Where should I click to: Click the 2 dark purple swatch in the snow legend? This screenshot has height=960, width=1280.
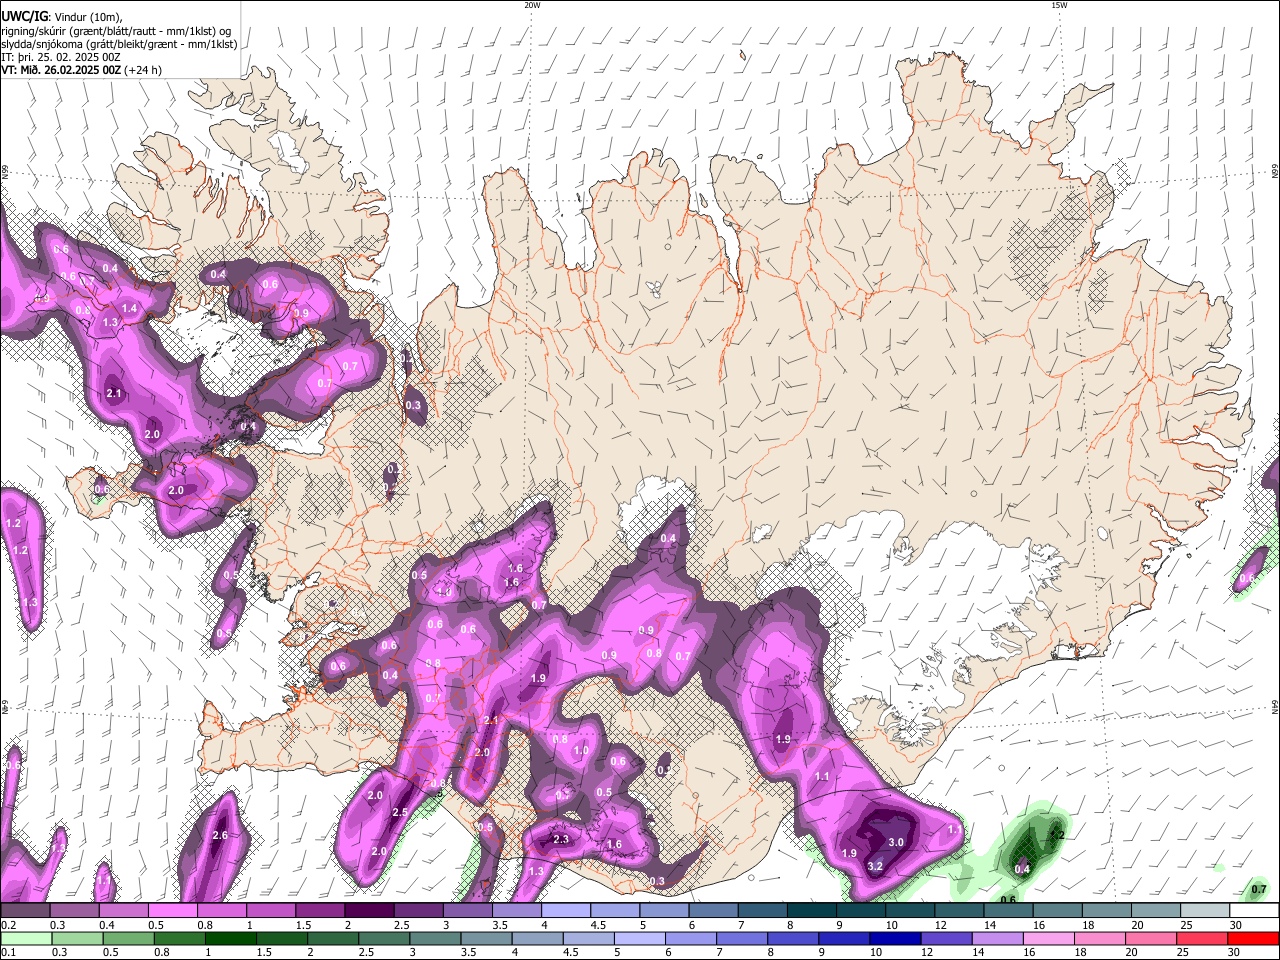pyautogui.click(x=369, y=911)
